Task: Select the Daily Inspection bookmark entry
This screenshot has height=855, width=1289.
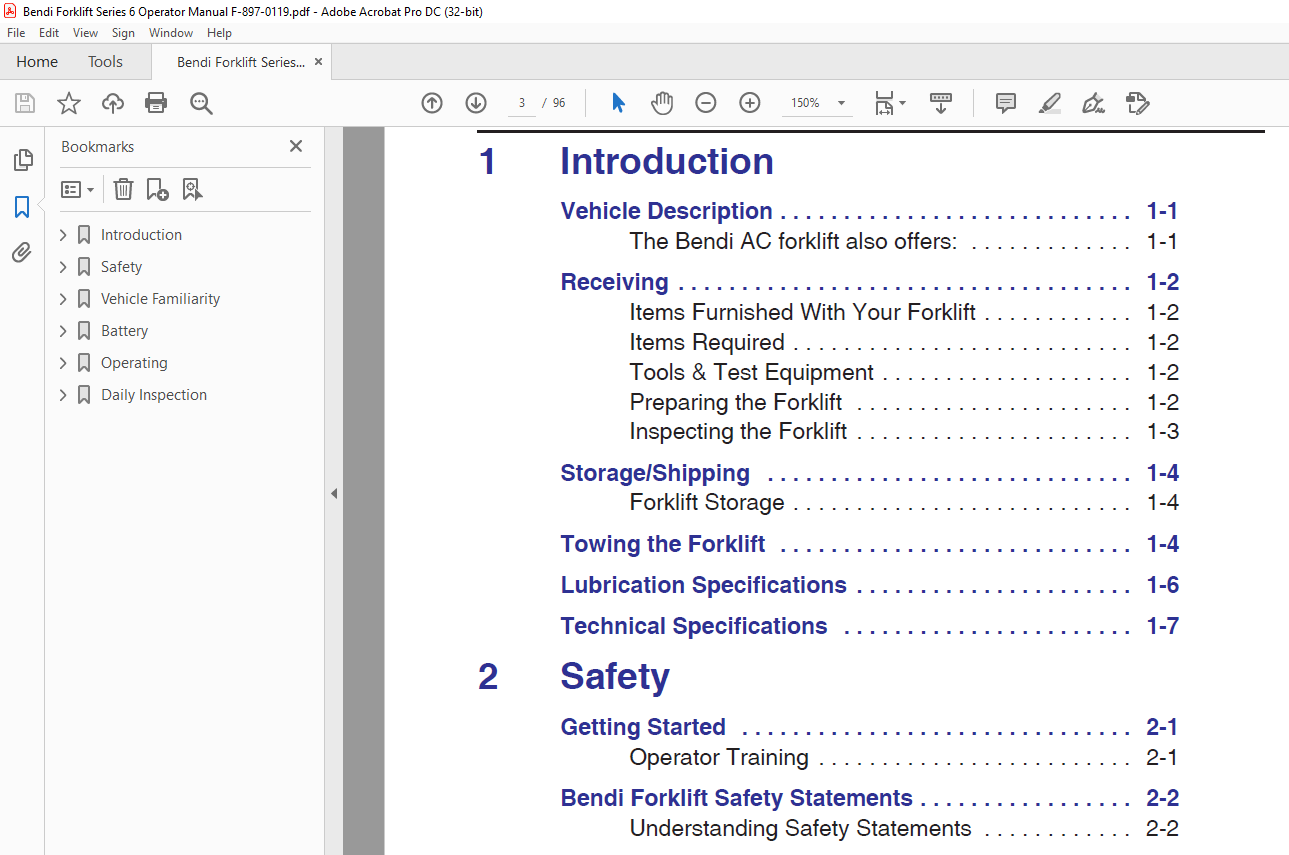Action: (154, 395)
